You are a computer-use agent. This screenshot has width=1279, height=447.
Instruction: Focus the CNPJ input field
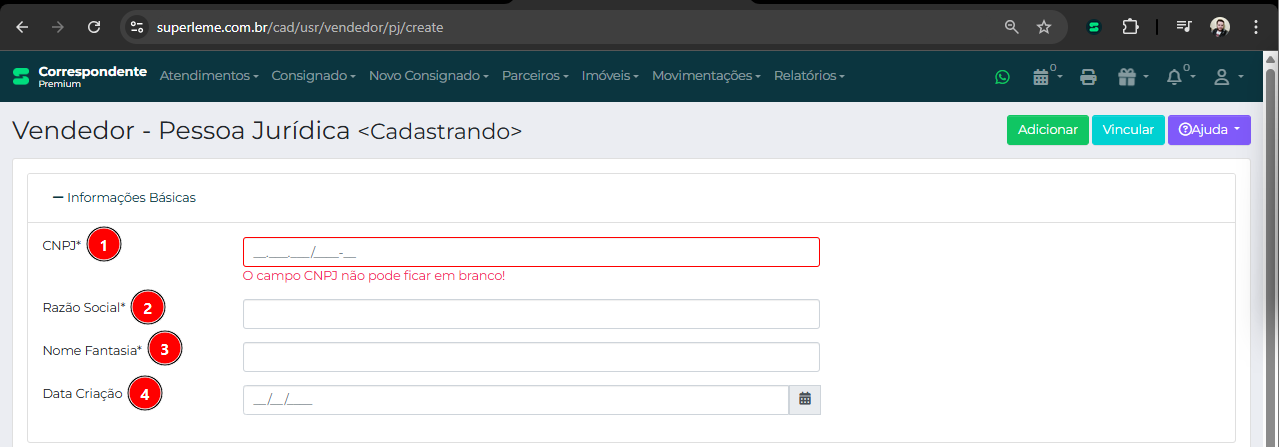coord(531,252)
